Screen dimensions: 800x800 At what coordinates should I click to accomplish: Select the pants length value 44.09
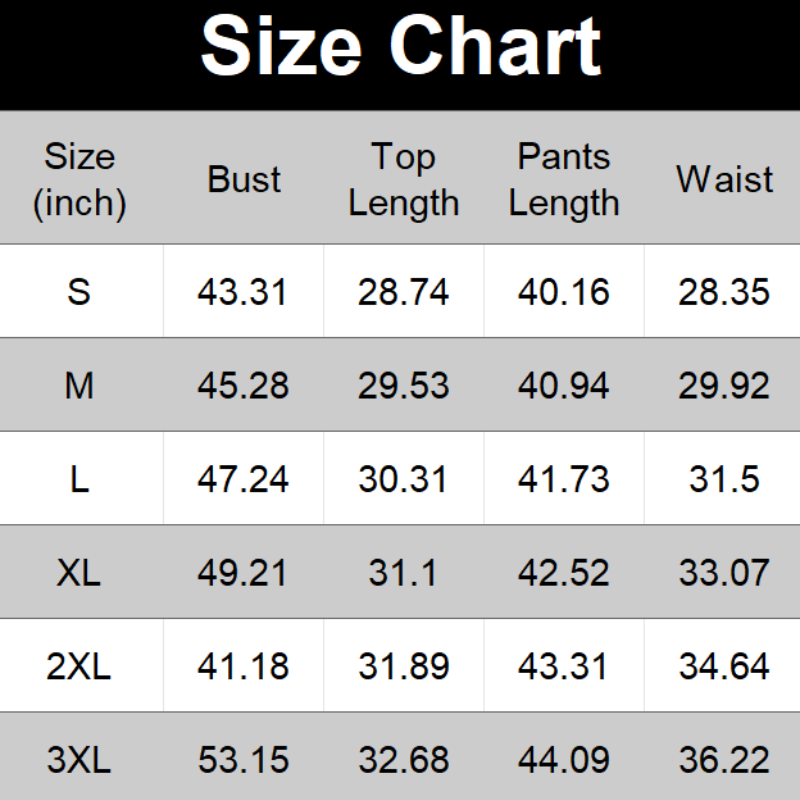point(564,760)
